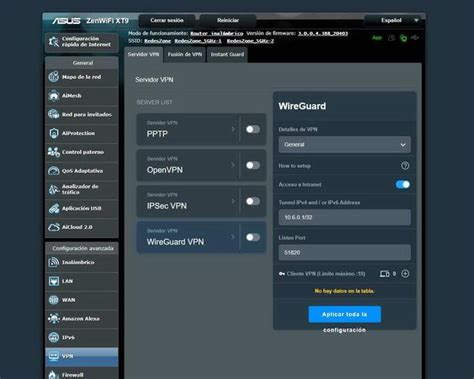Click the Inalámbrico icon

(54, 262)
